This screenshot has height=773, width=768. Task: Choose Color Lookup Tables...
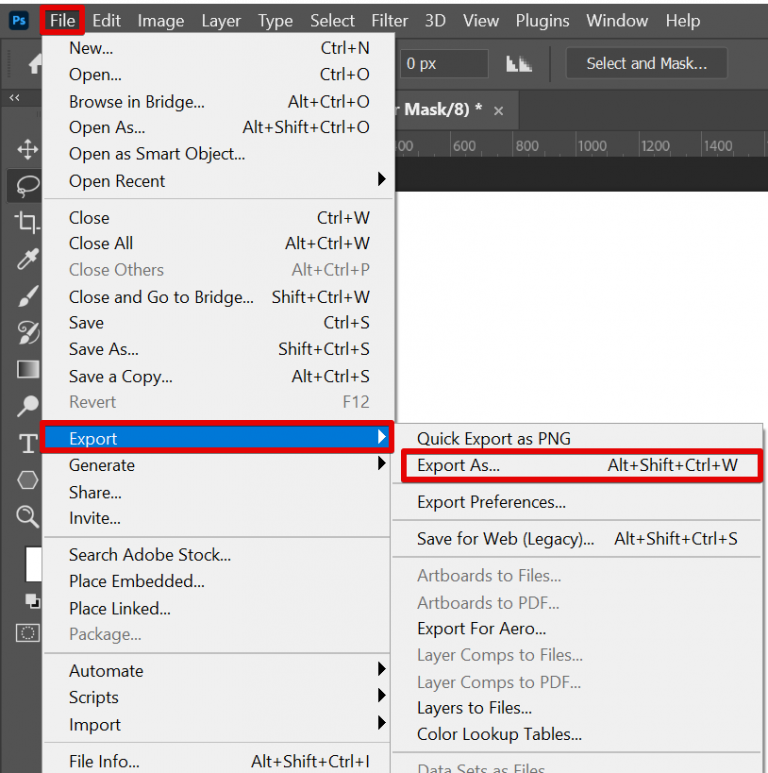pyautogui.click(x=577, y=734)
